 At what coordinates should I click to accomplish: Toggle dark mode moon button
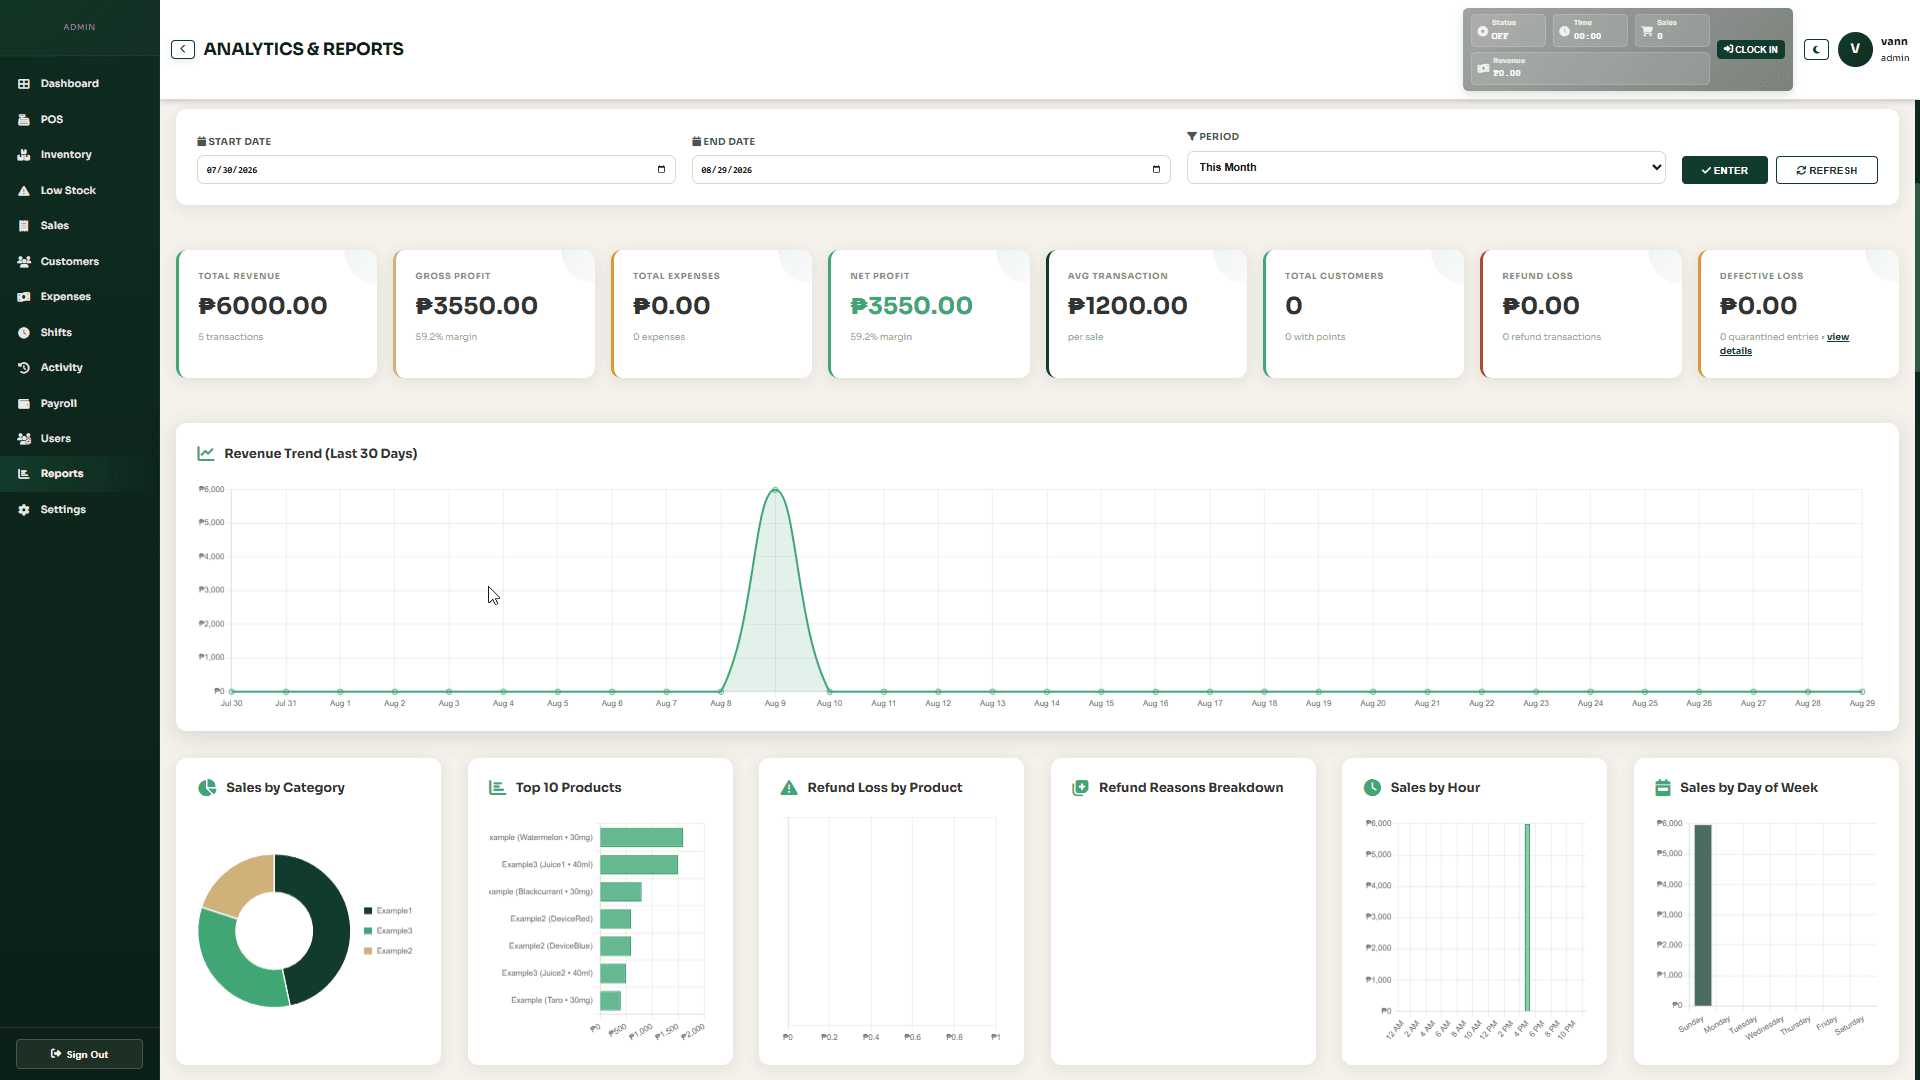1816,50
